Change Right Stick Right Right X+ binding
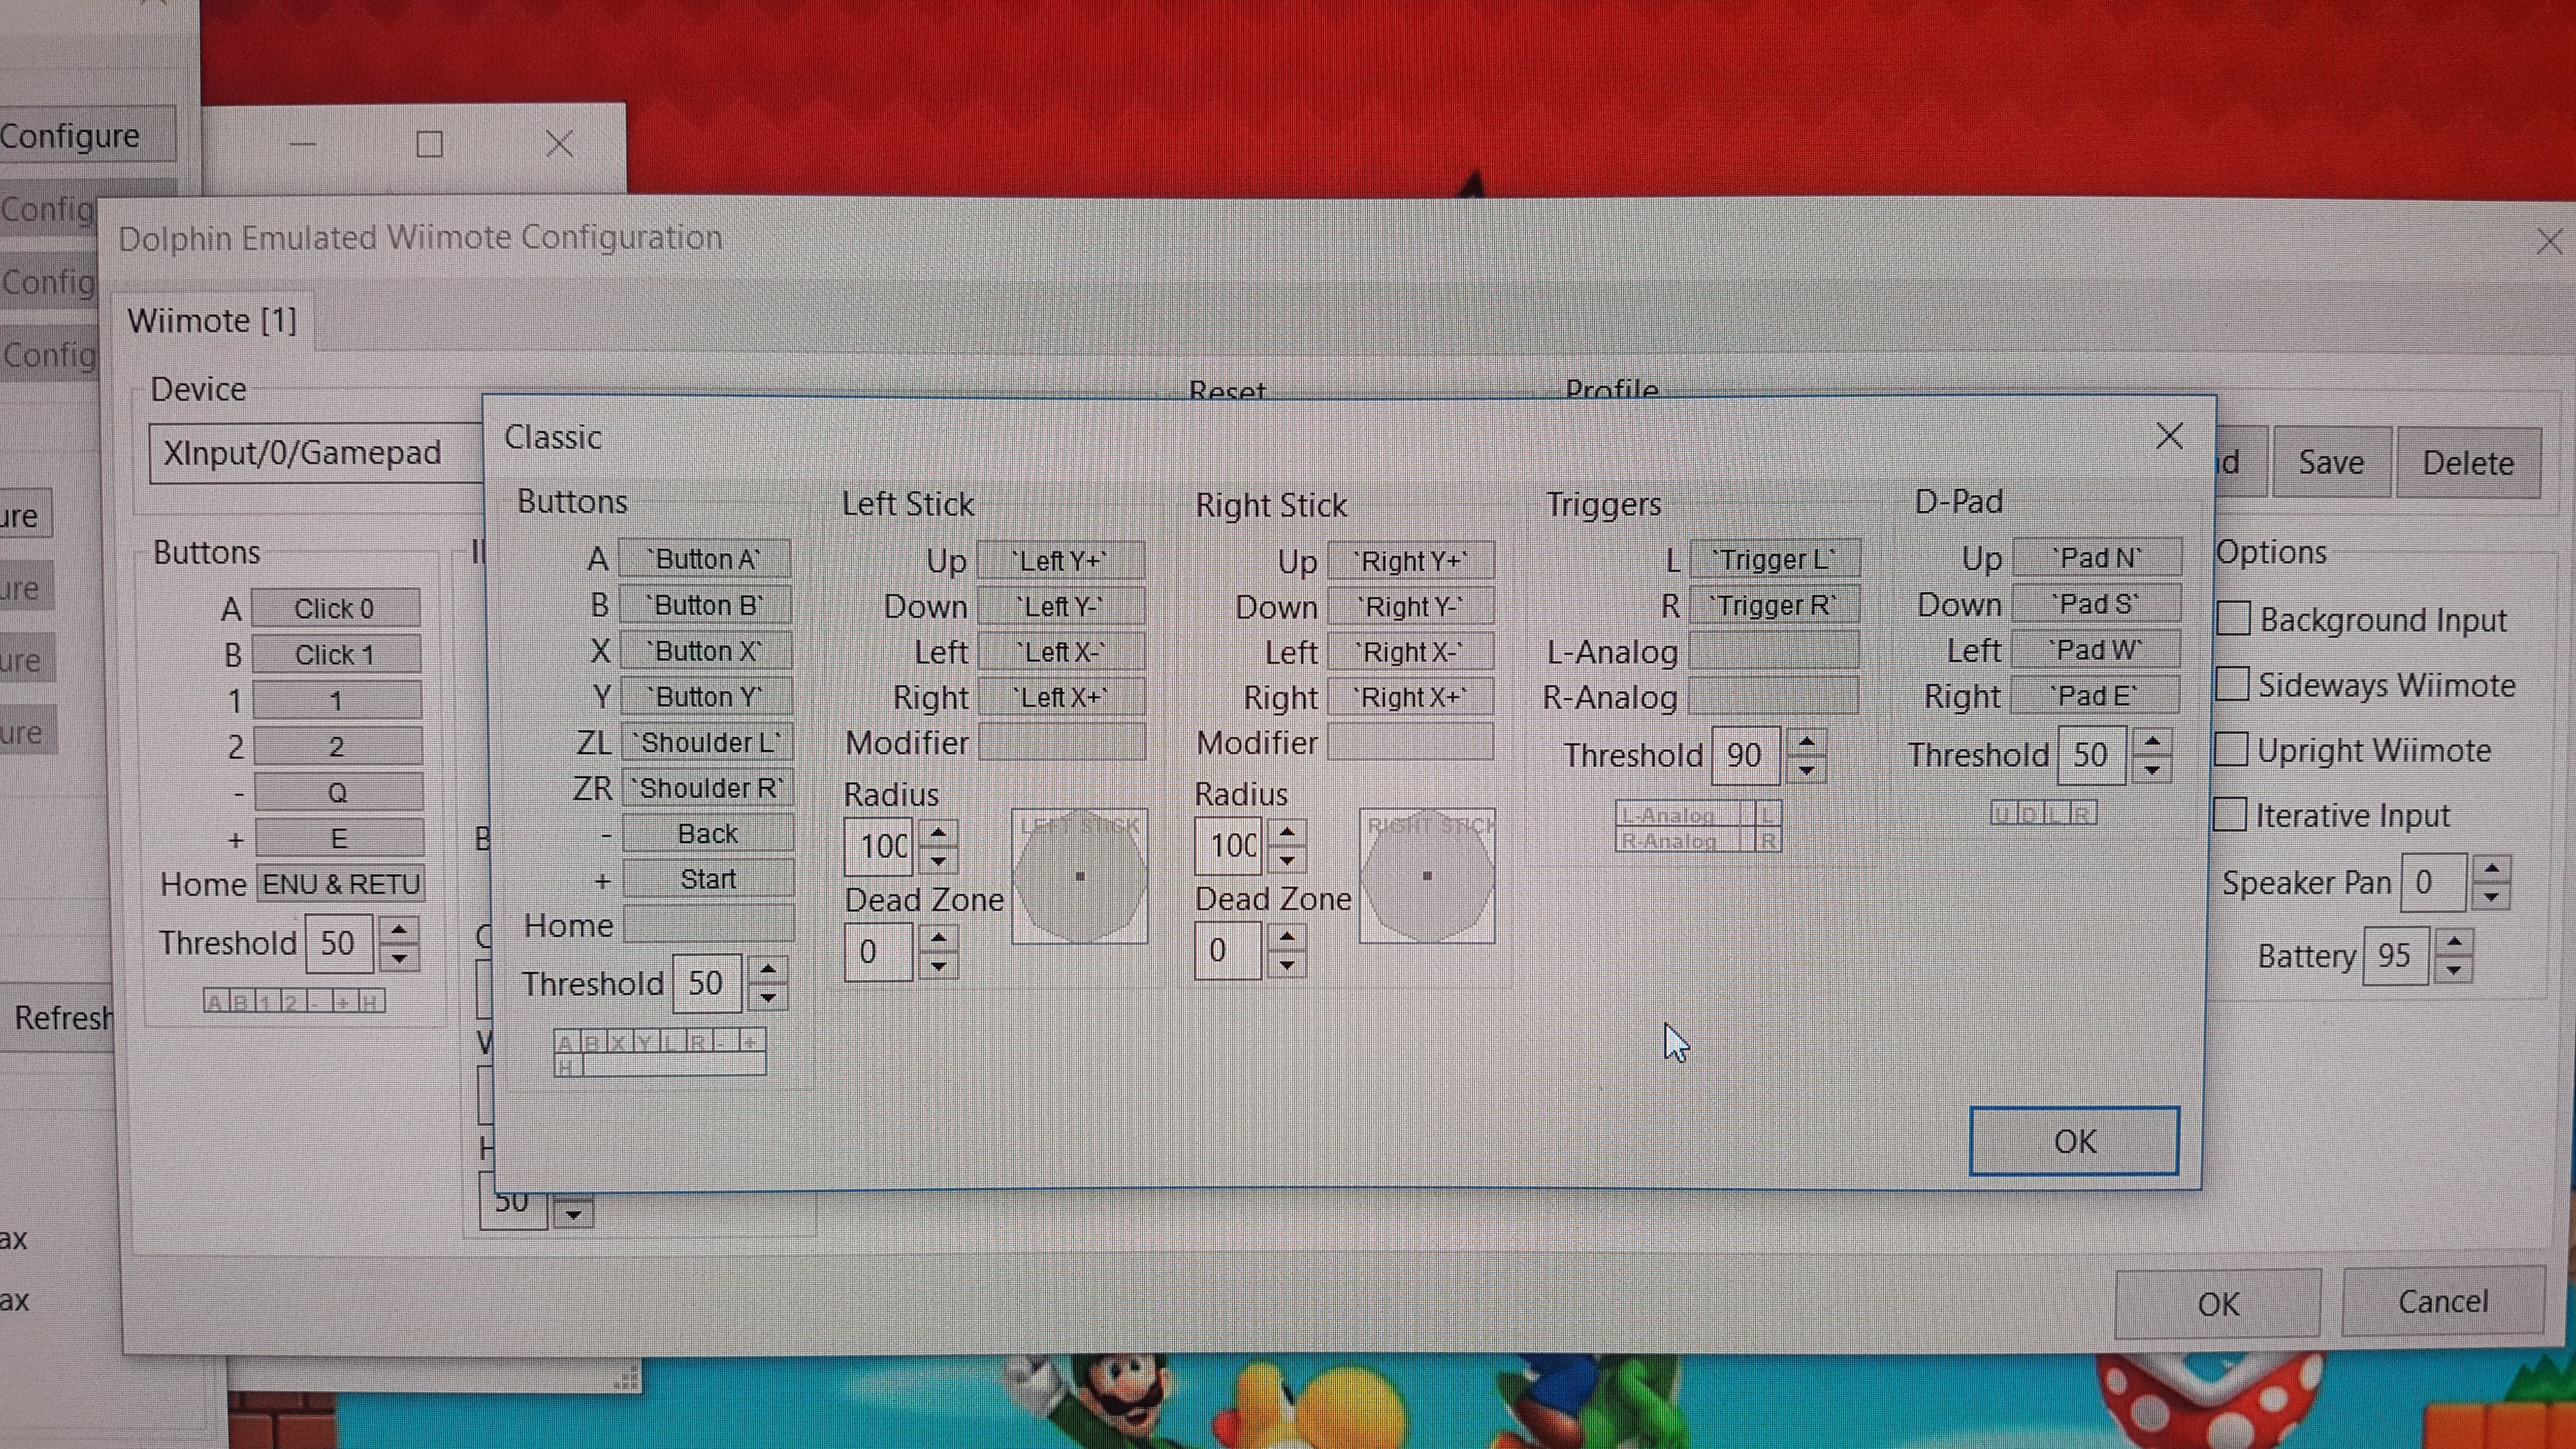The width and height of the screenshot is (2576, 1449). pyautogui.click(x=1411, y=697)
